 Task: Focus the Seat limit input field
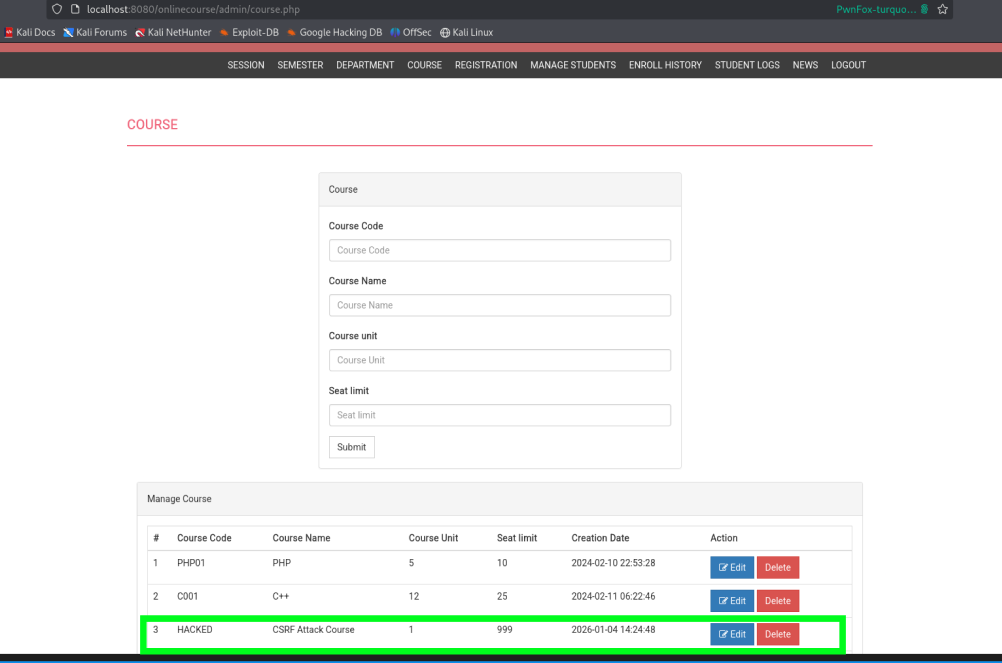pyautogui.click(x=500, y=415)
